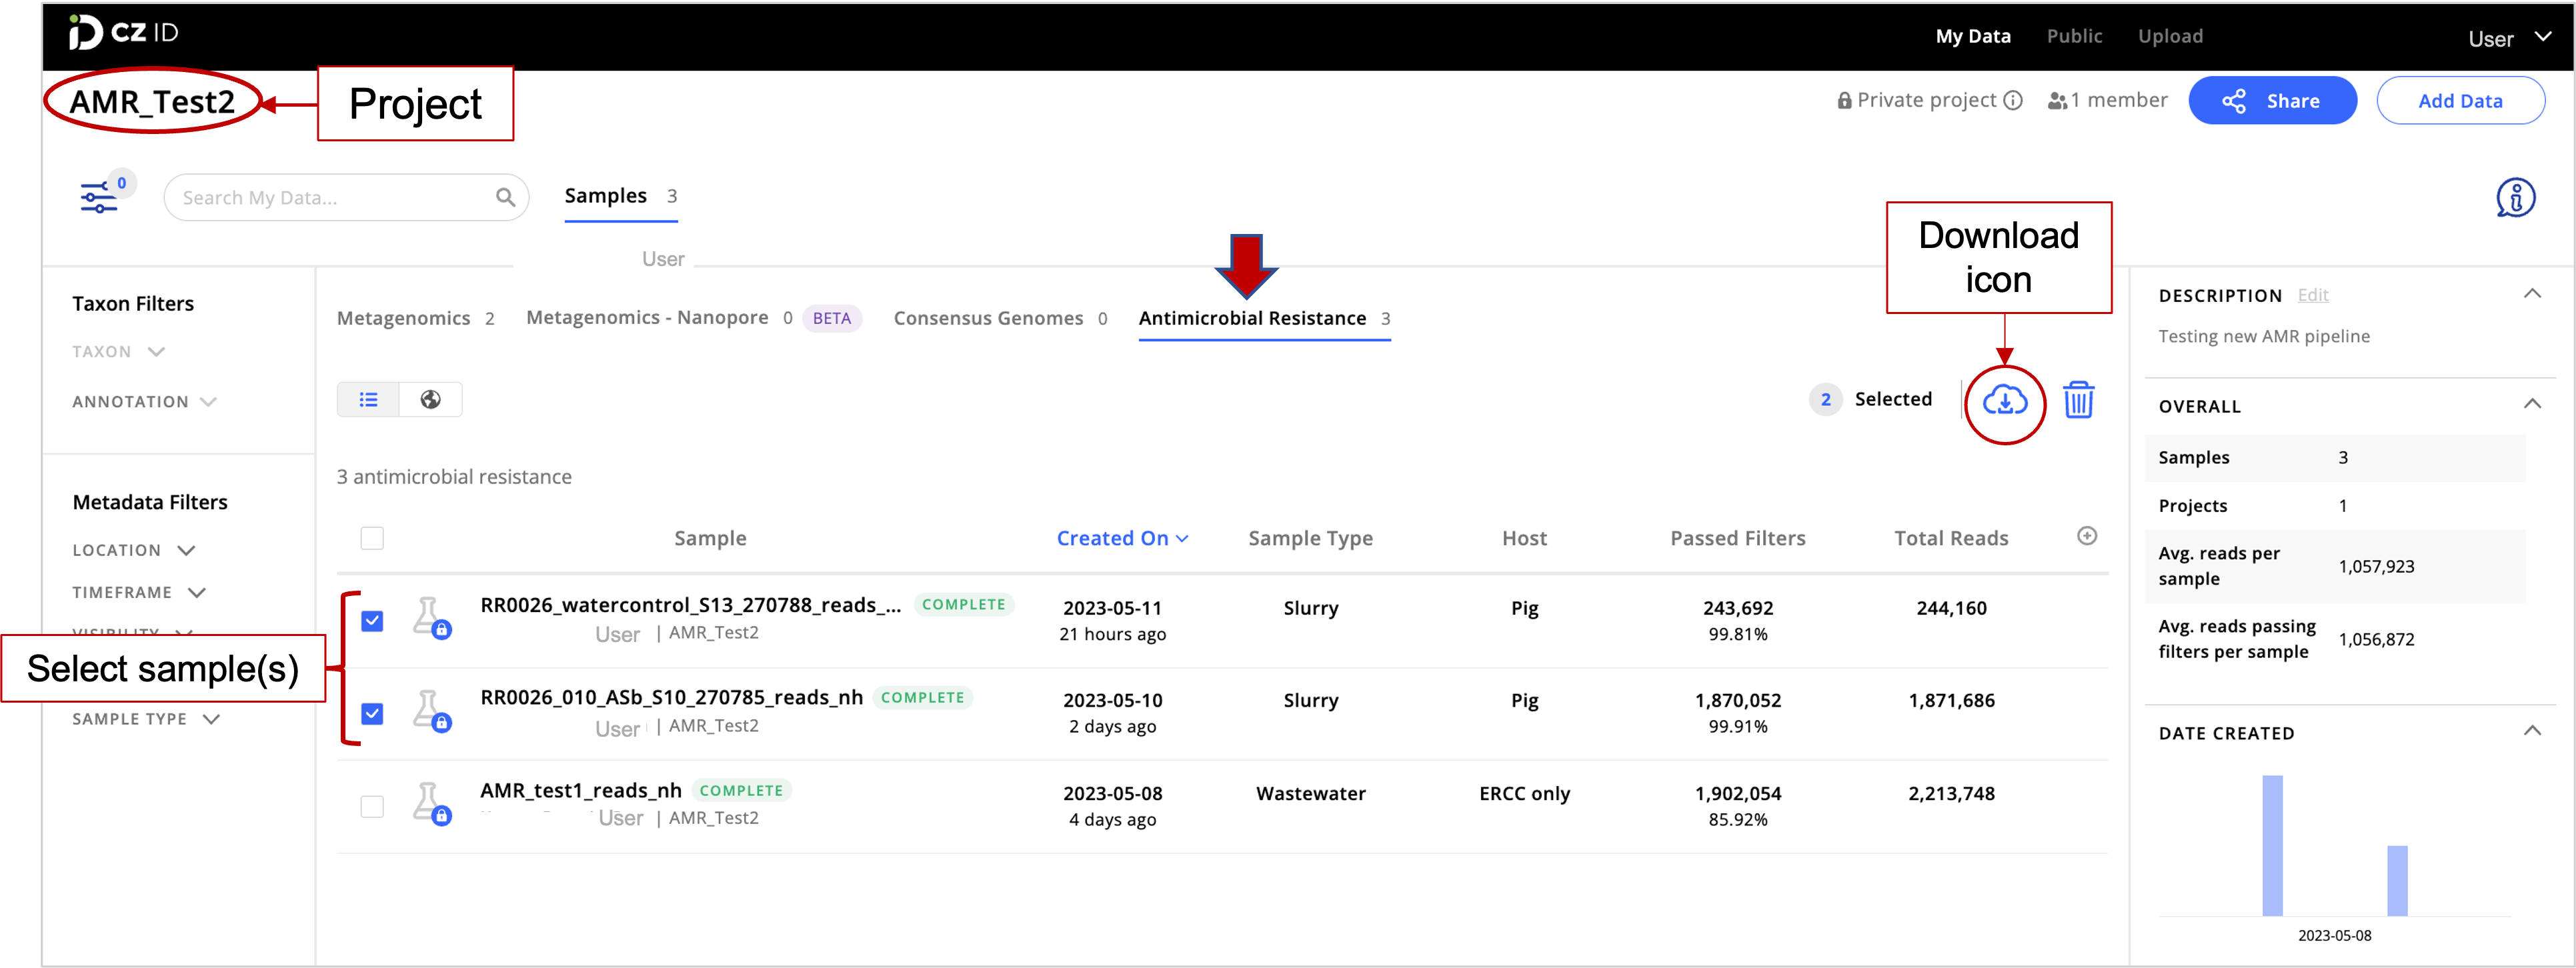
Task: Collapse the Description panel
Action: pos(2532,293)
